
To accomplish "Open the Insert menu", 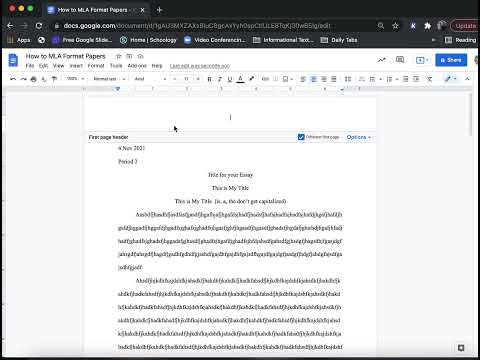I will (76, 66).
